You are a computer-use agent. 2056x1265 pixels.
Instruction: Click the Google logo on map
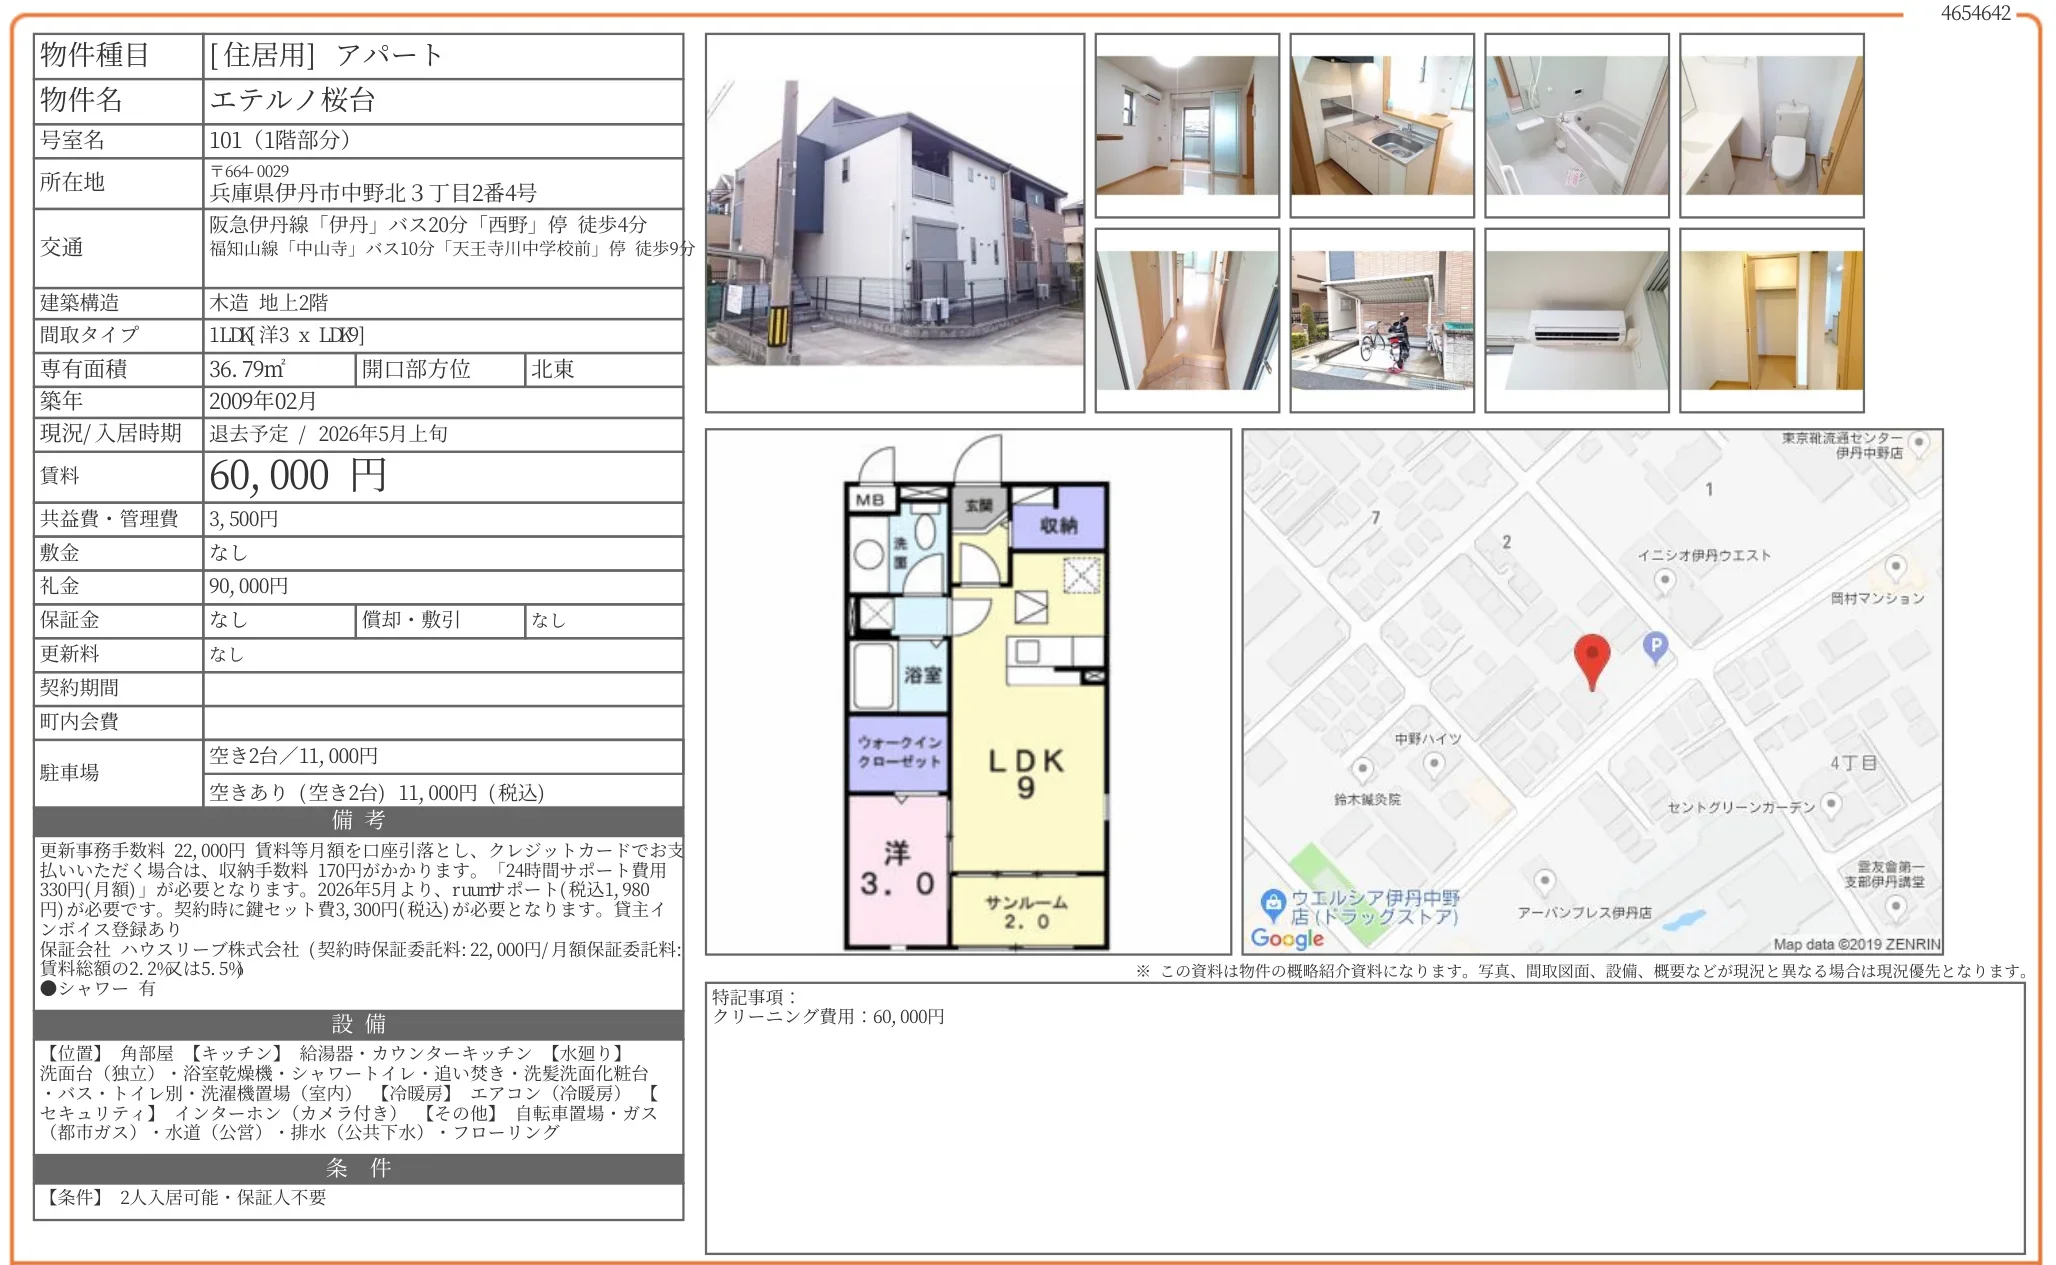click(1287, 938)
